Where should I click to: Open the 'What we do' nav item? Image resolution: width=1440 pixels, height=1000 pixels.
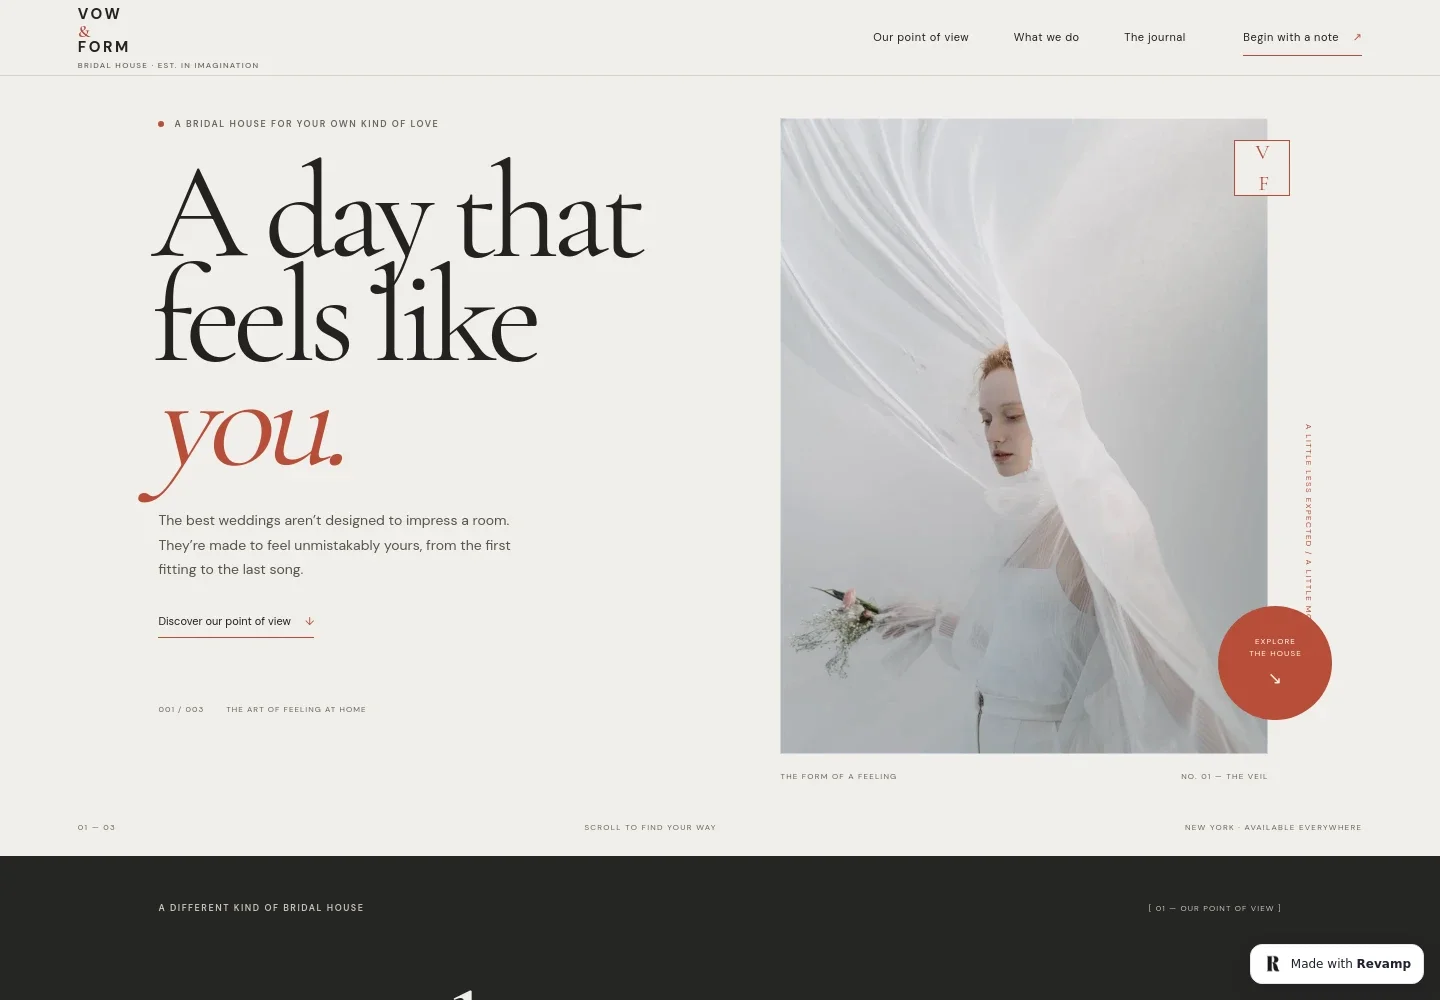coord(1046,37)
